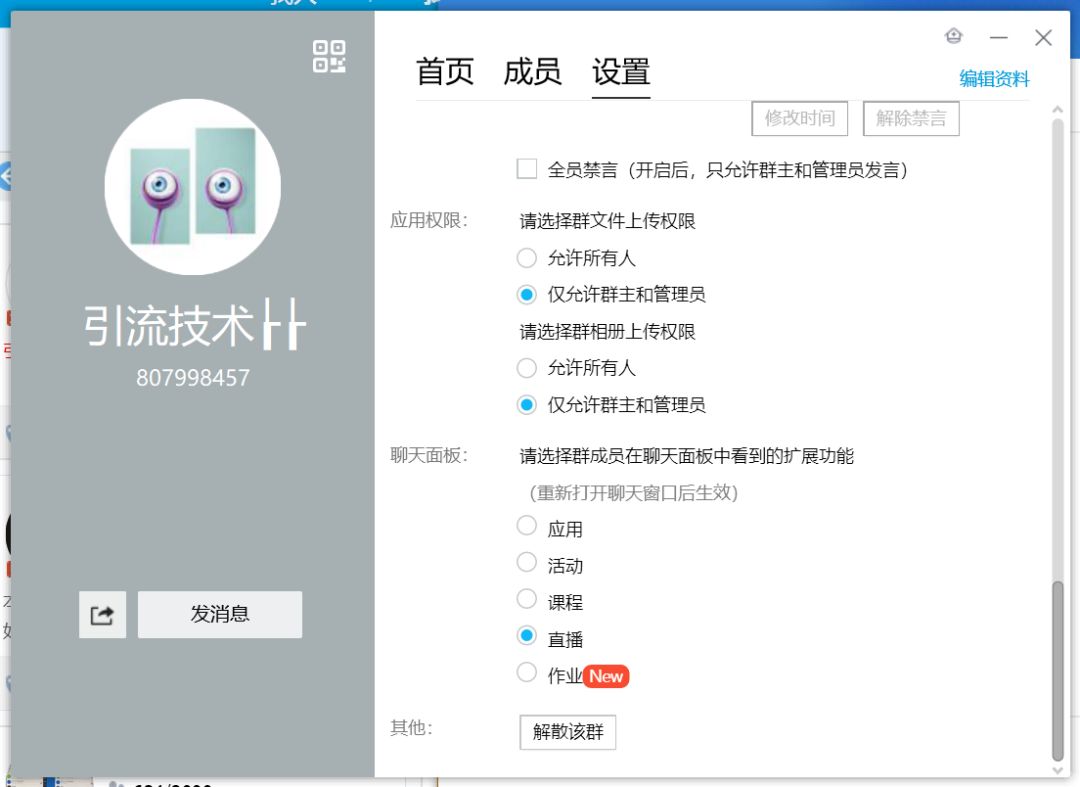
Task: Close the group profile window
Action: coord(1043,37)
